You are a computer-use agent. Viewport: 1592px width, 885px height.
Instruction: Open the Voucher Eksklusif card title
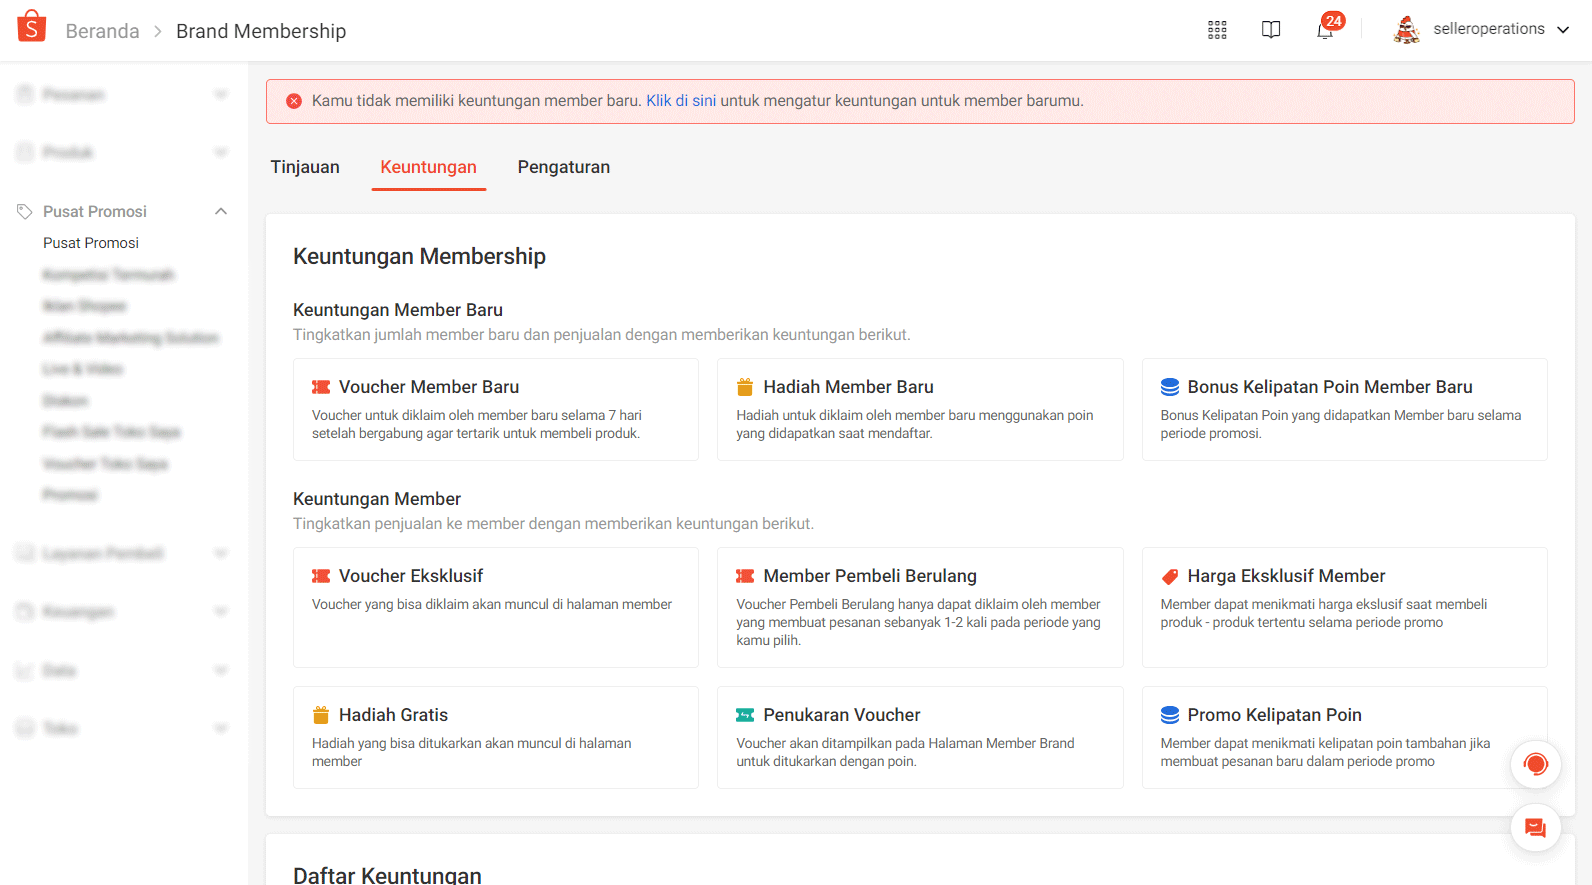[x=411, y=576]
